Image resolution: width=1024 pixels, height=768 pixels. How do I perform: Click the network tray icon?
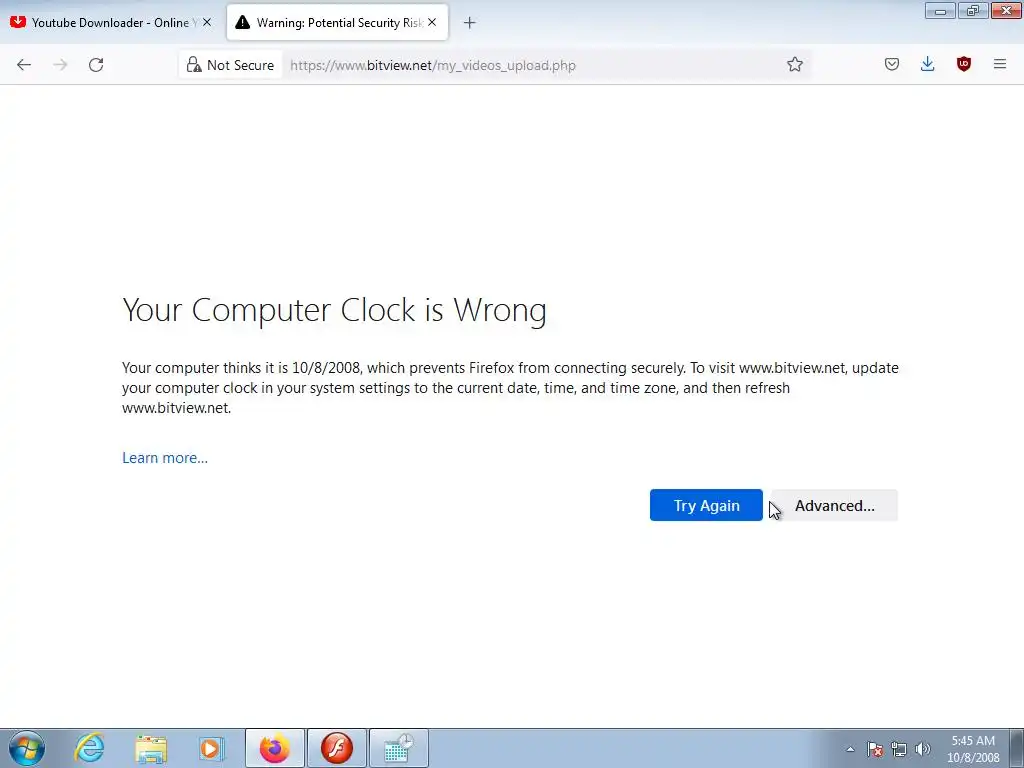[x=899, y=749]
